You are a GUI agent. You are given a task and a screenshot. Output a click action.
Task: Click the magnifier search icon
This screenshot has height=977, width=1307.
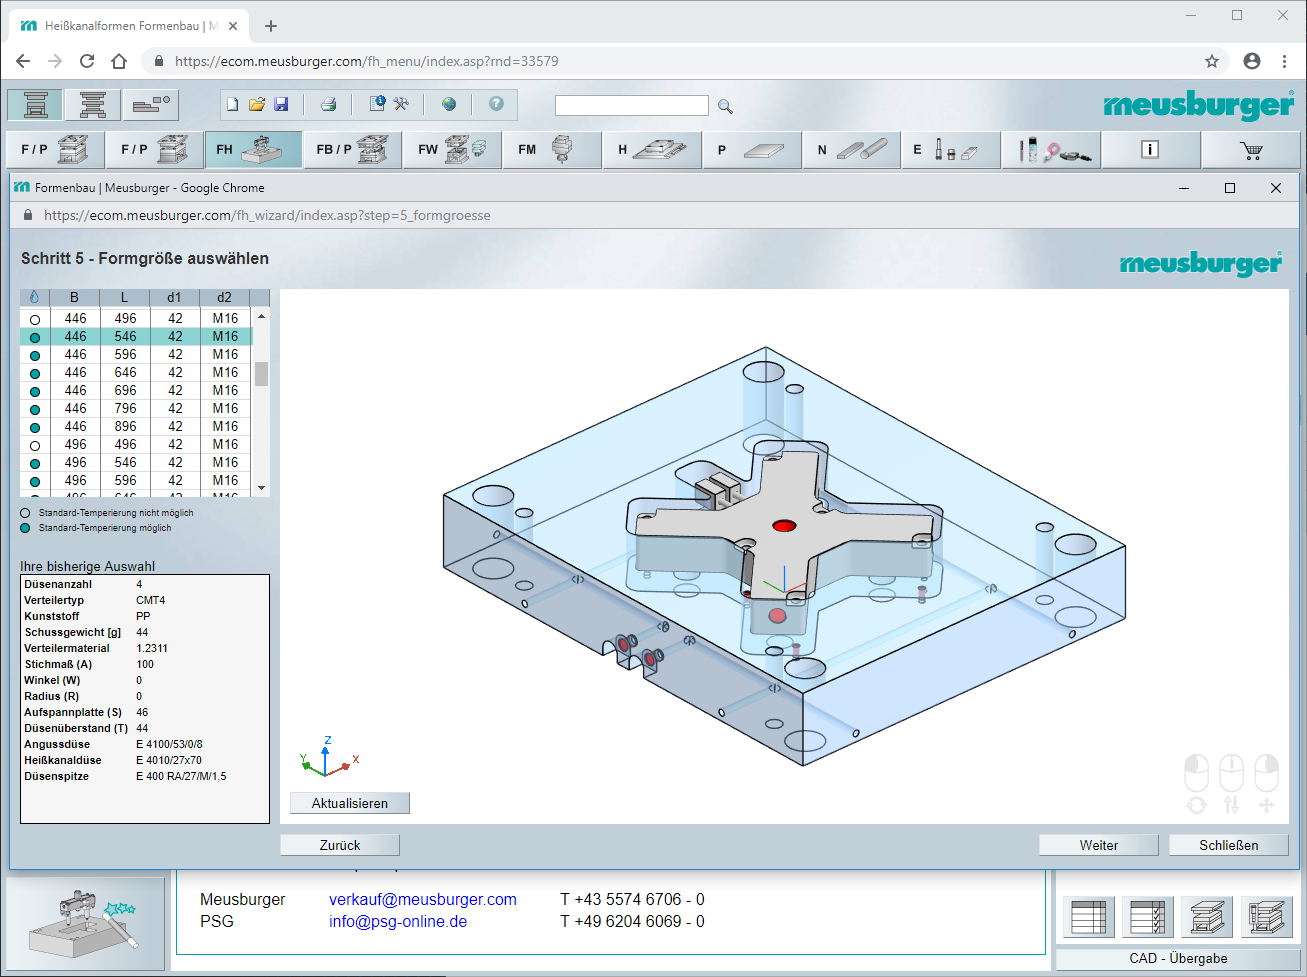pos(725,106)
